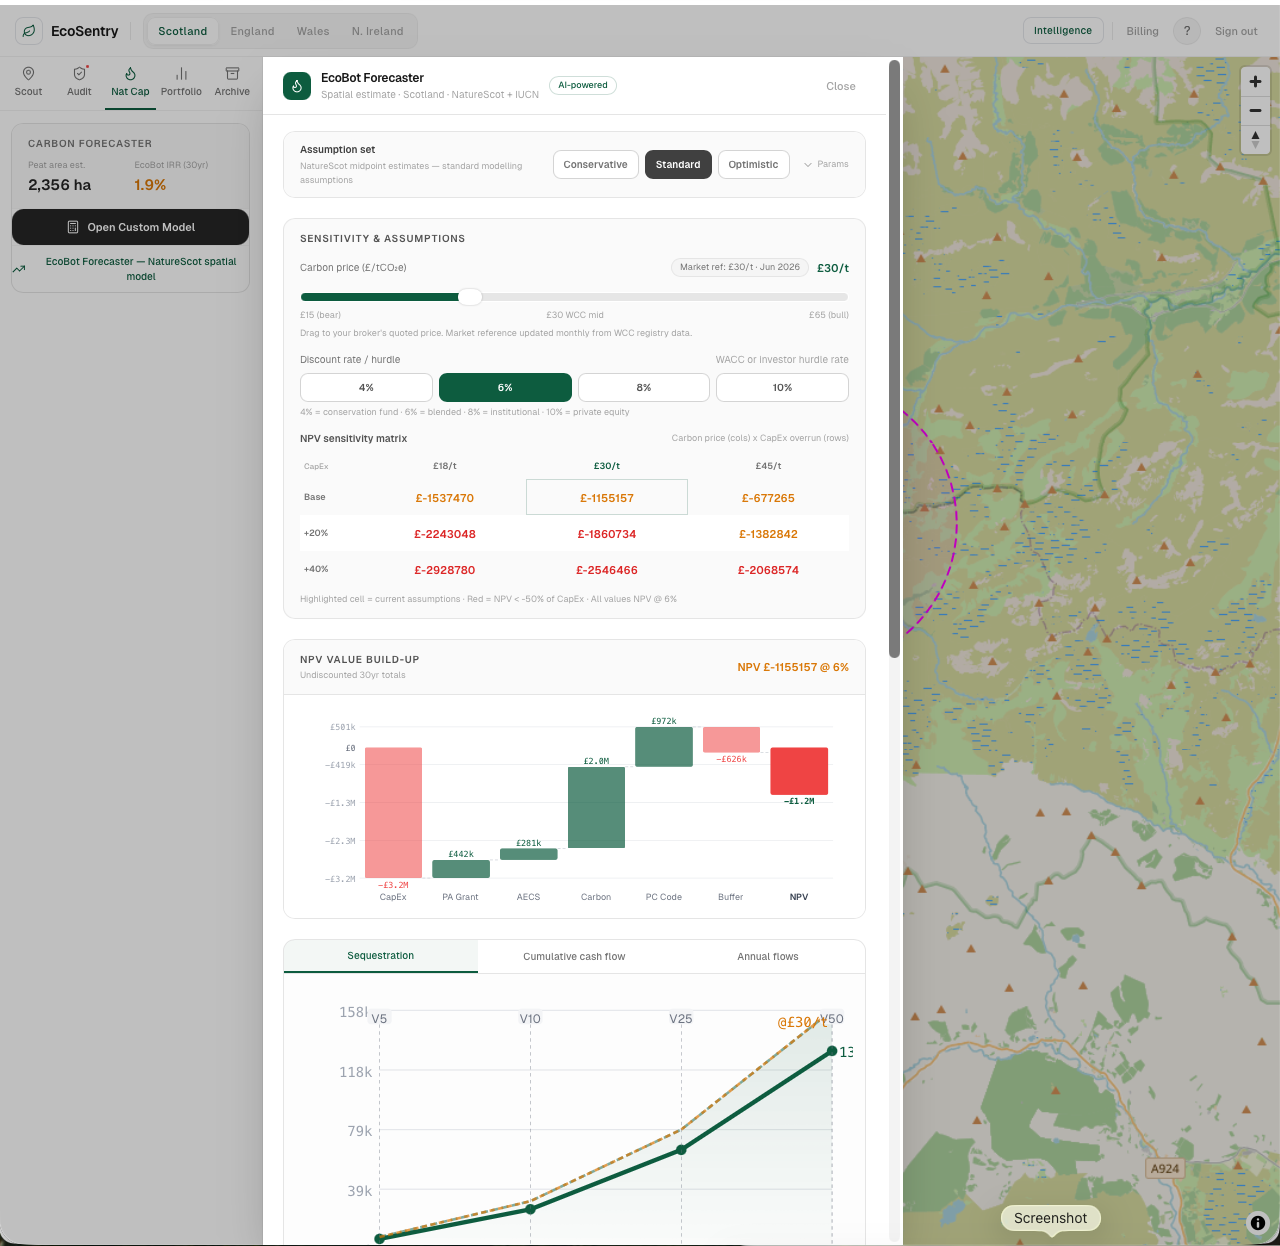
Task: Click the red NPV bar in the waterfall chart
Action: (799, 771)
